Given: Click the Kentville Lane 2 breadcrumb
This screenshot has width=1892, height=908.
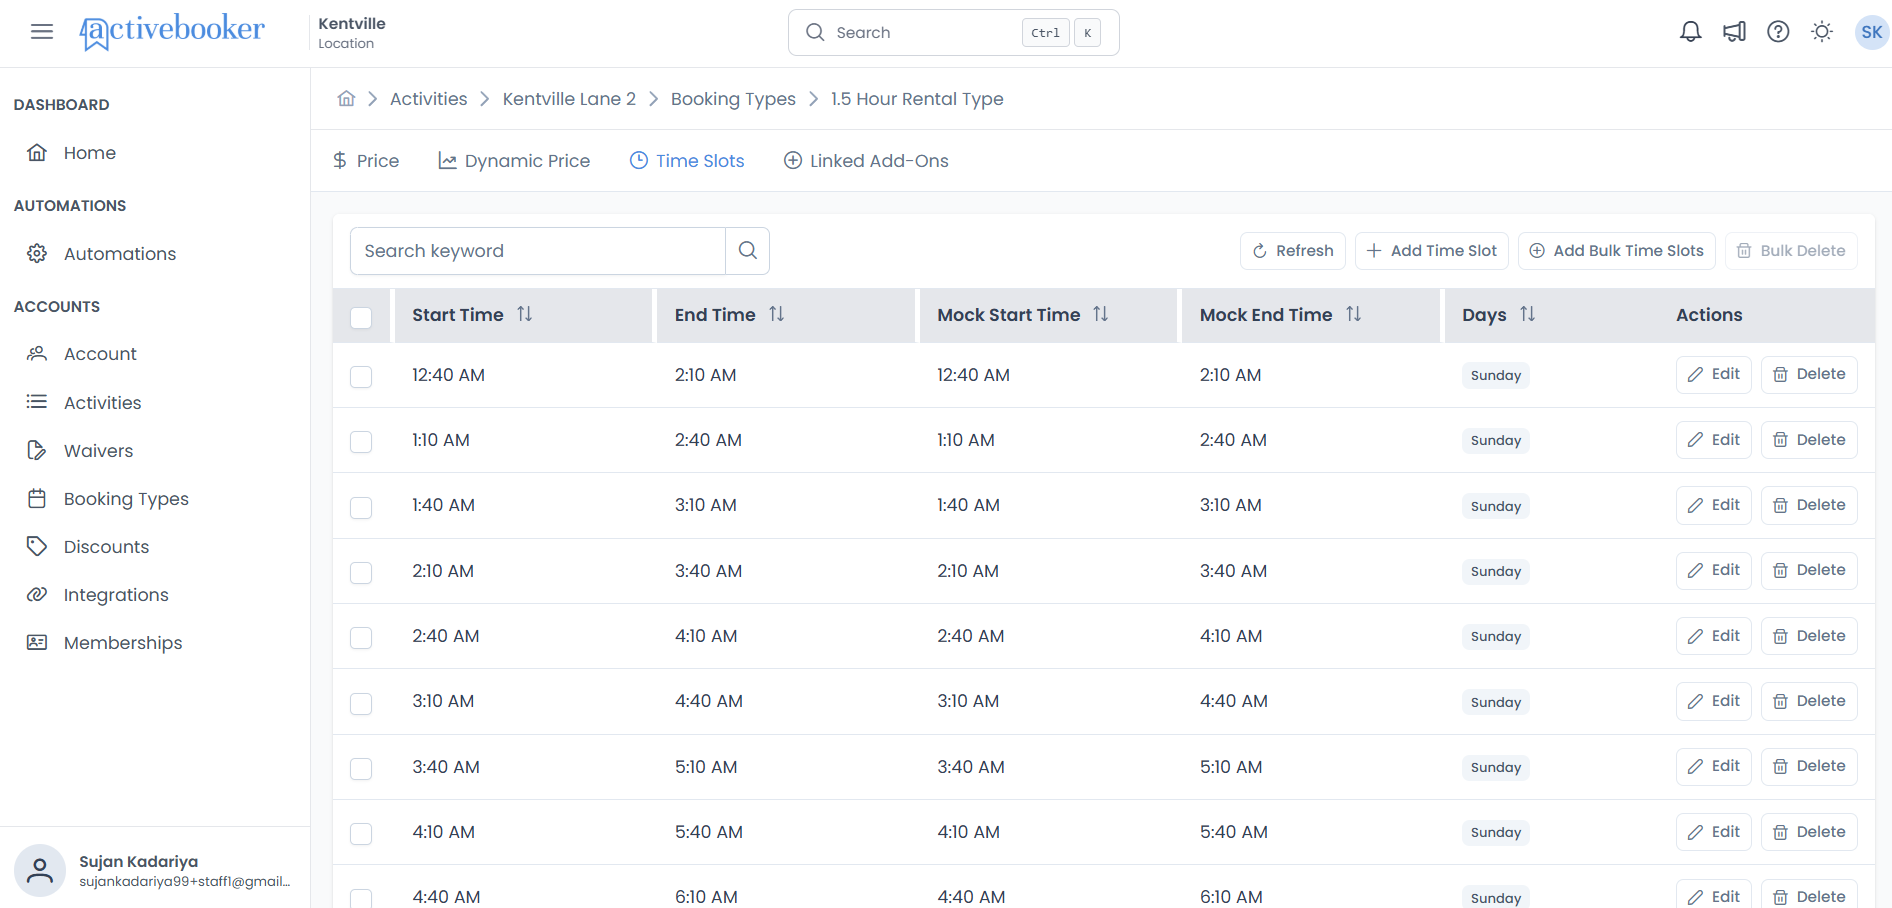Looking at the screenshot, I should [x=569, y=99].
